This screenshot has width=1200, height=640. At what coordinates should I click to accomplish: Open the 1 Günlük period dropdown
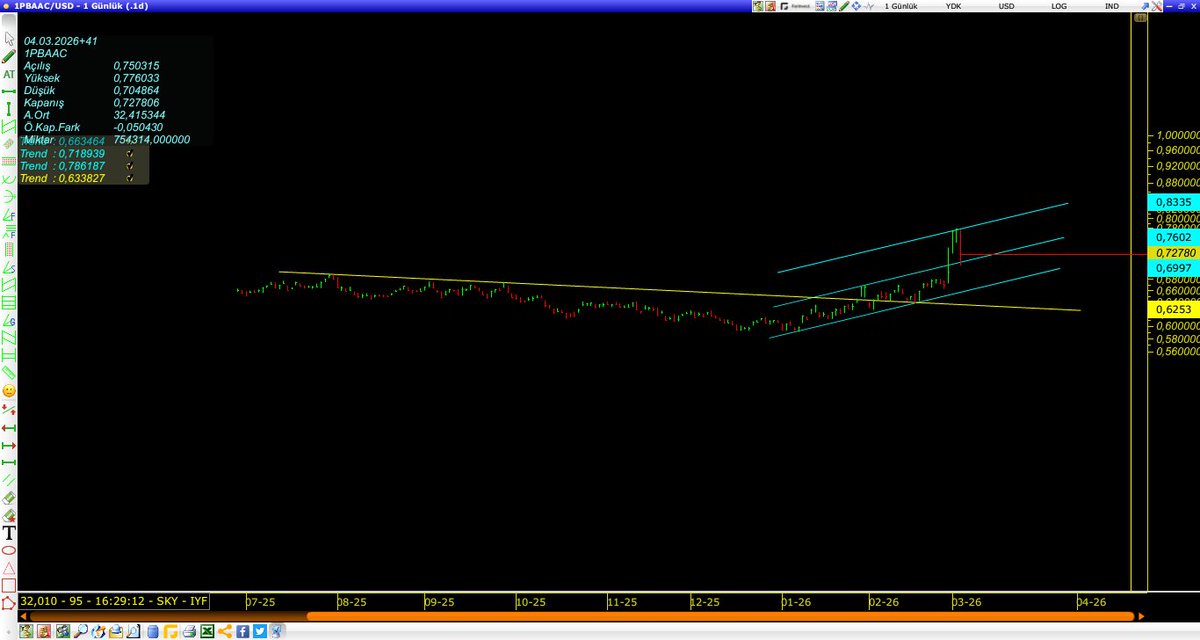901,6
